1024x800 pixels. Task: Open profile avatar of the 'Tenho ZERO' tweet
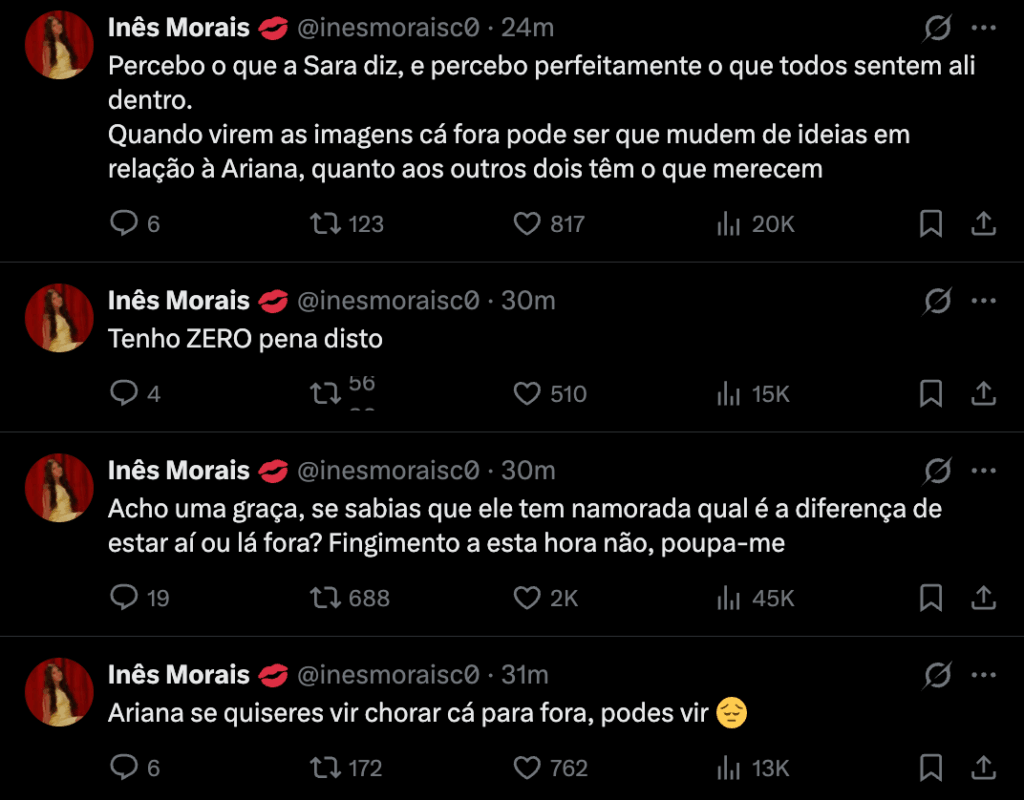59,318
